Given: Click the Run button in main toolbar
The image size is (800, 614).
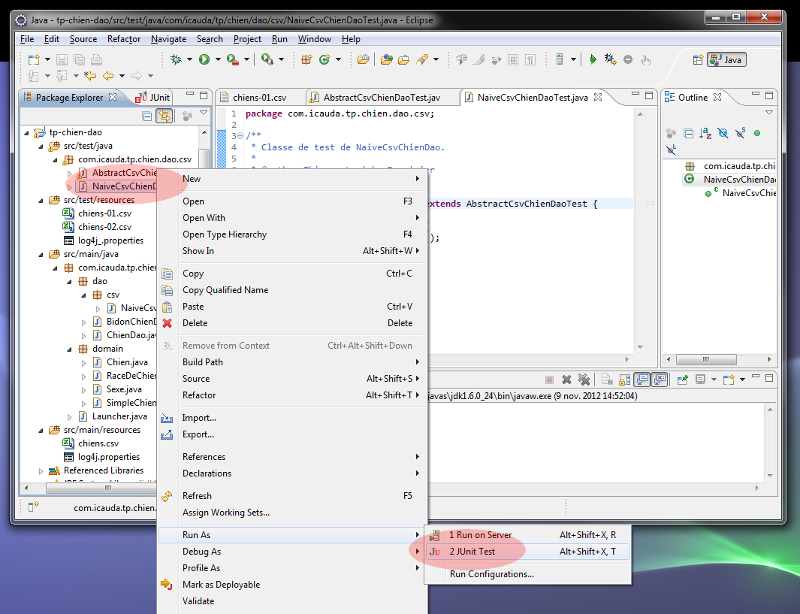Looking at the screenshot, I should click(204, 60).
